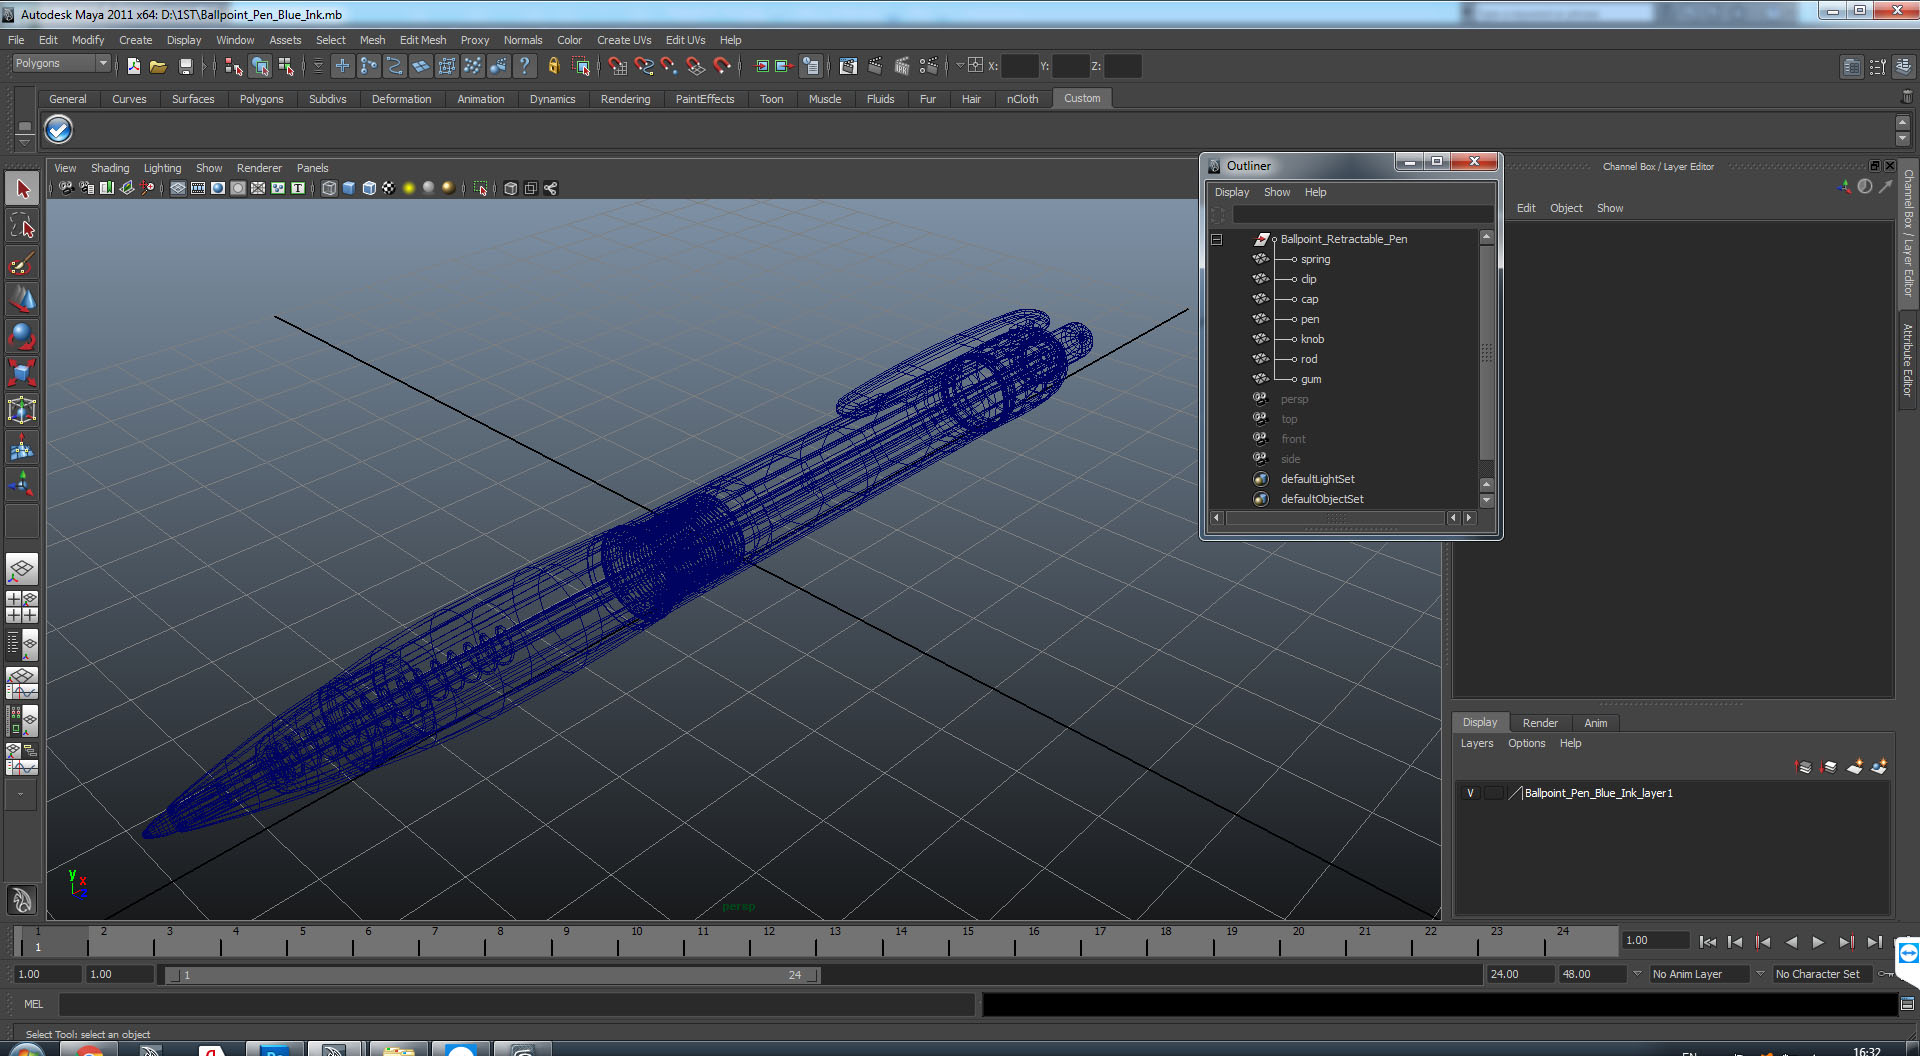Toggle wireframe shading cube in viewport toolbar
Image resolution: width=1920 pixels, height=1056 pixels.
click(329, 188)
